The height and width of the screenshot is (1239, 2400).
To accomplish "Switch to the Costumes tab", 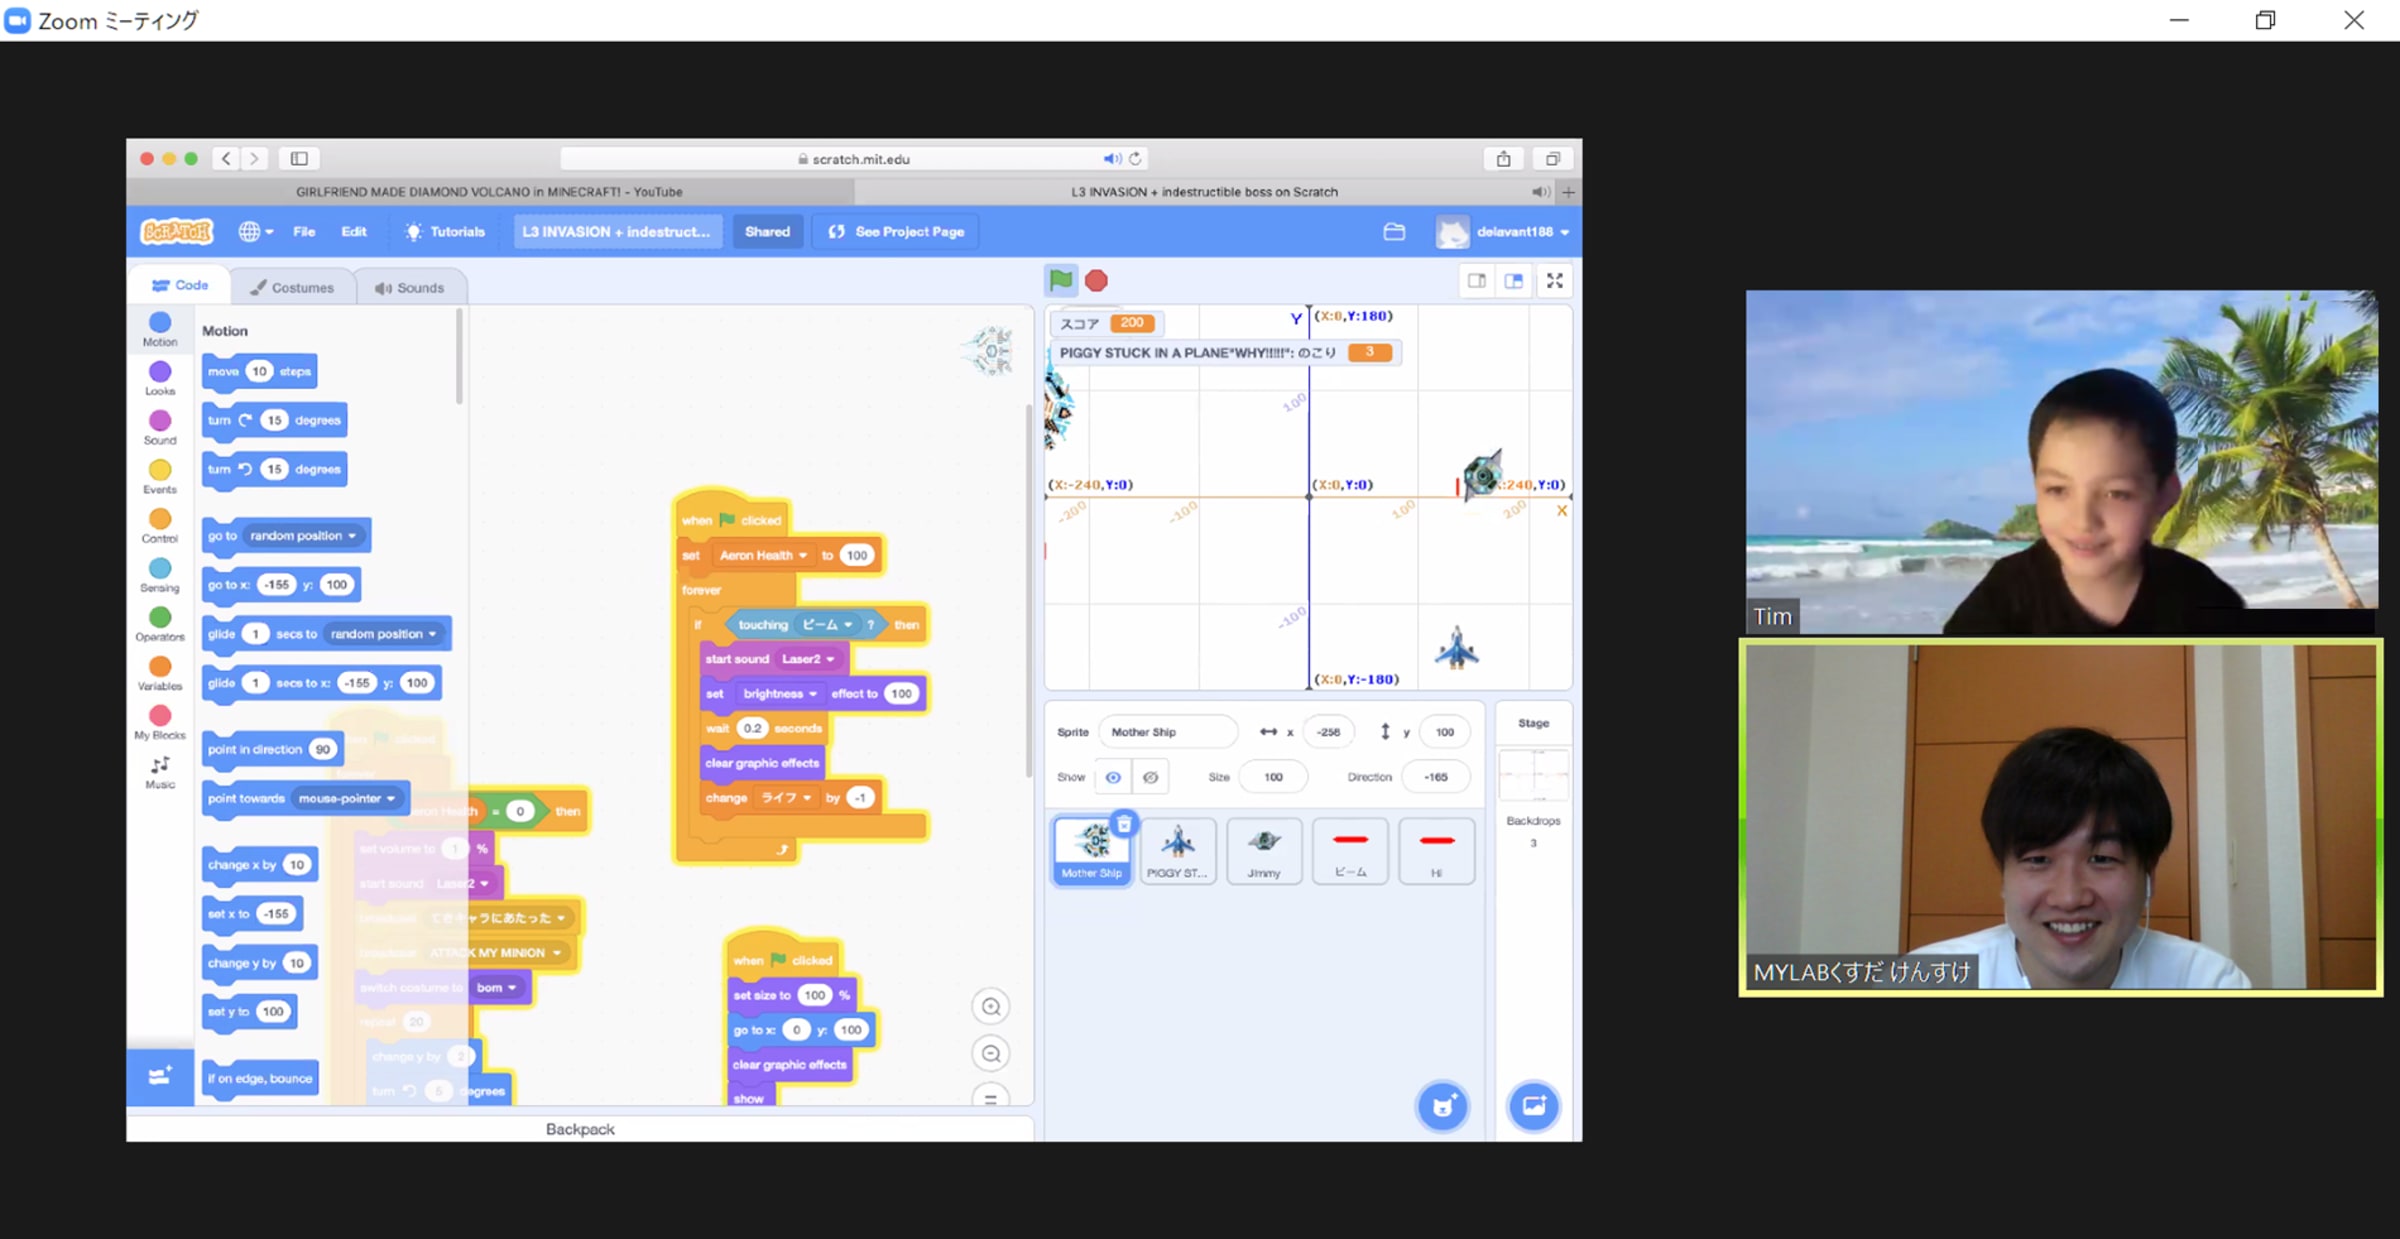I will (292, 288).
